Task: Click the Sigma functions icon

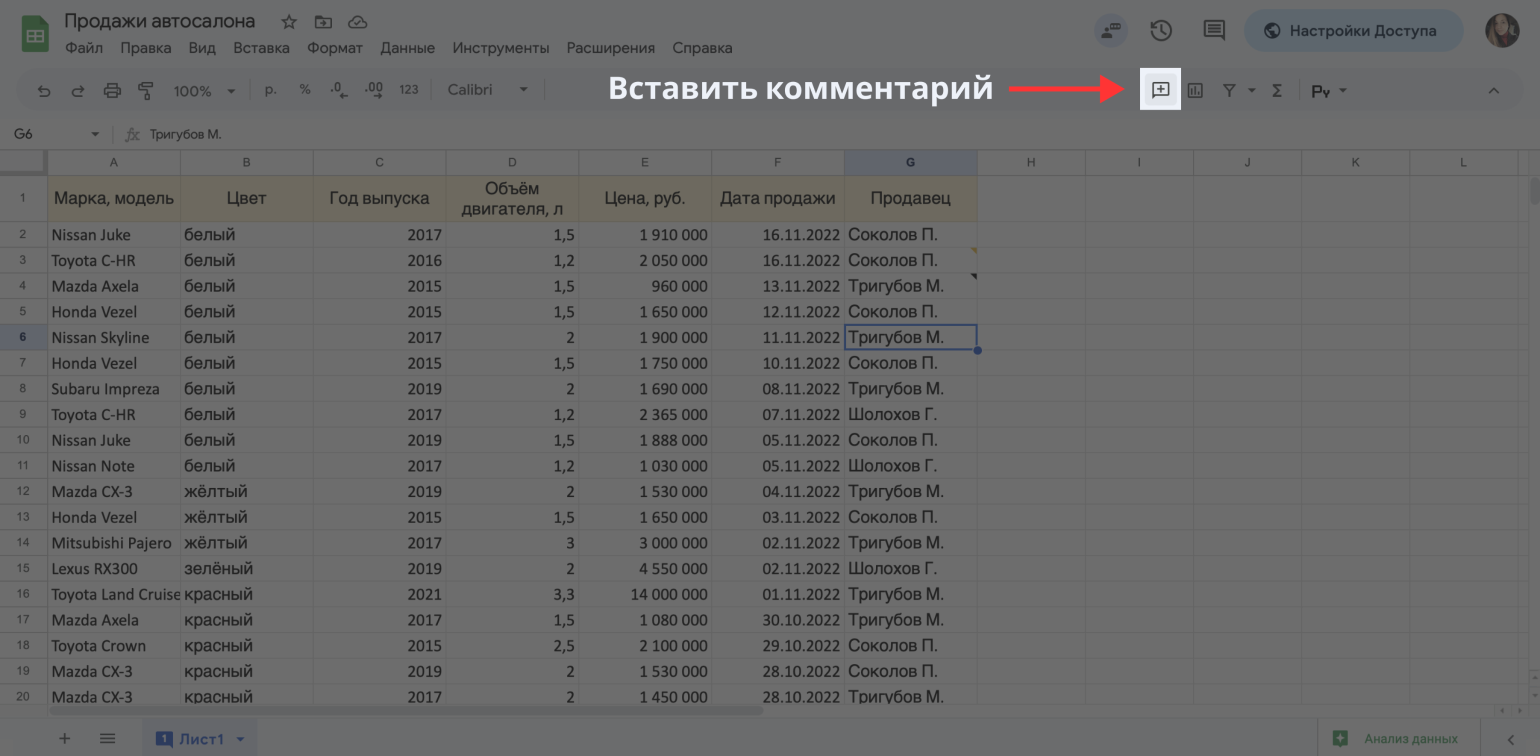Action: [1277, 91]
